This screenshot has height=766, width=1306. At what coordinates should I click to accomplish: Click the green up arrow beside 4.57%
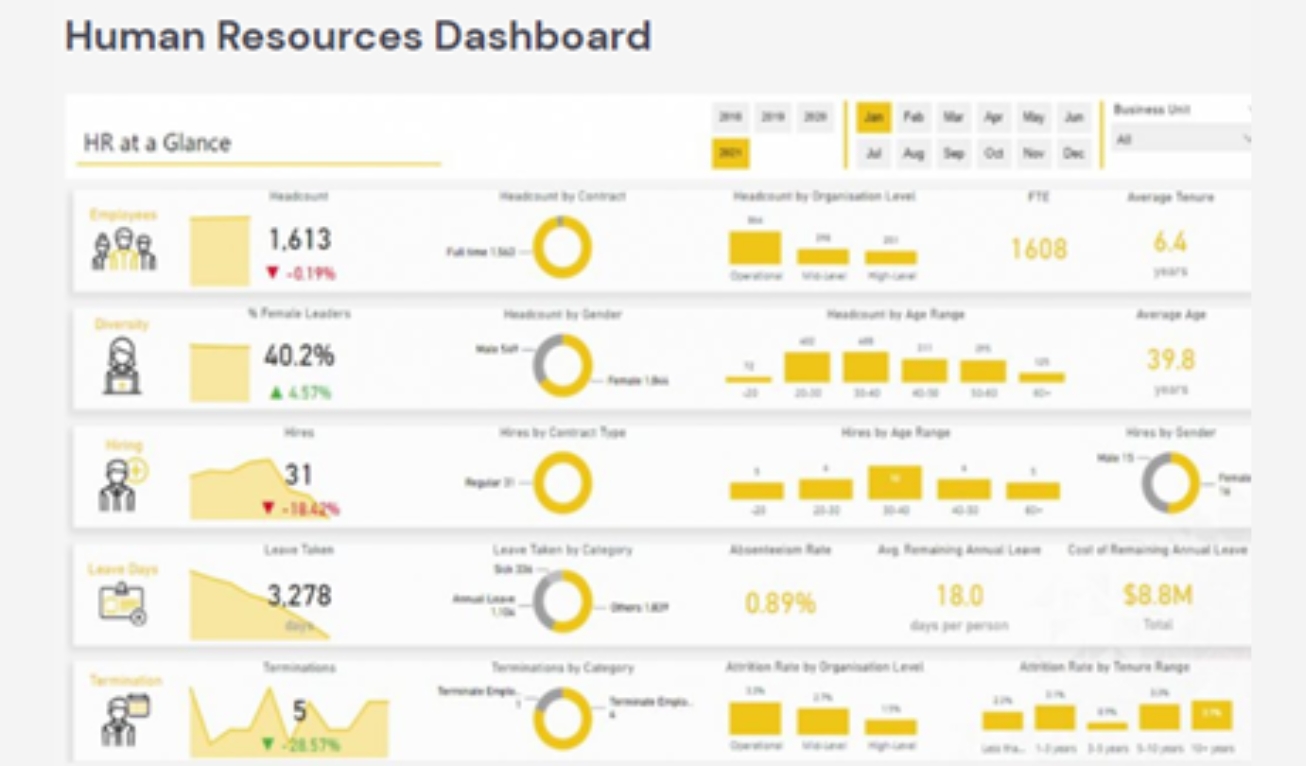[x=276, y=393]
